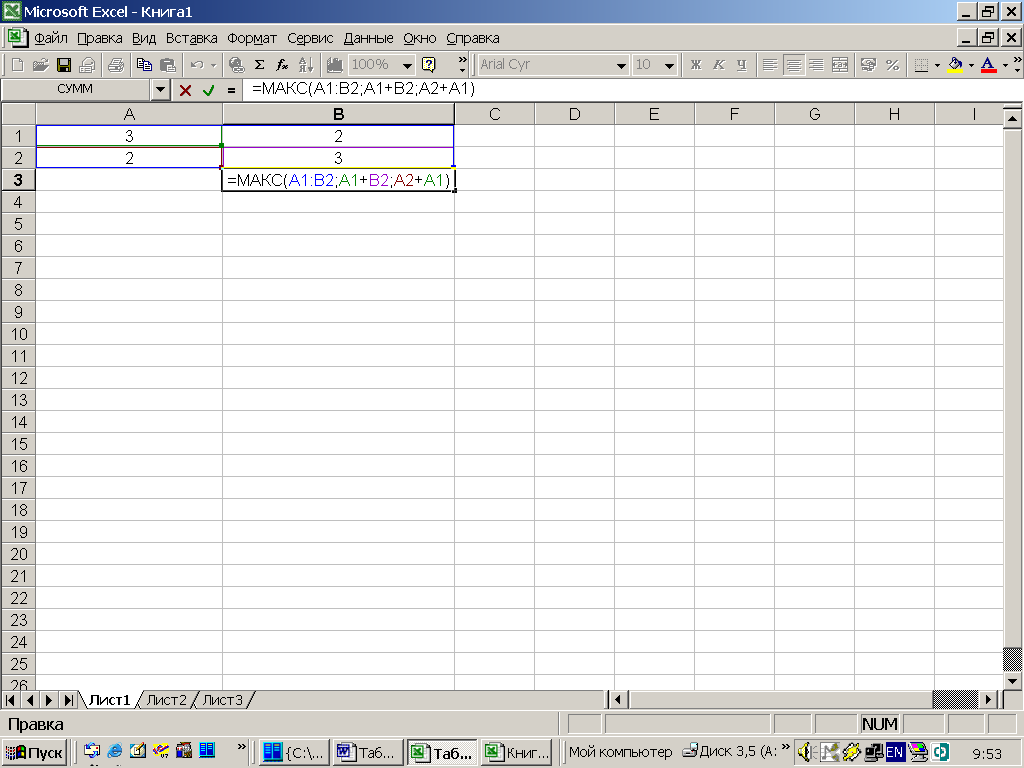
Task: Create a new workbook with the New icon
Action: 18,65
